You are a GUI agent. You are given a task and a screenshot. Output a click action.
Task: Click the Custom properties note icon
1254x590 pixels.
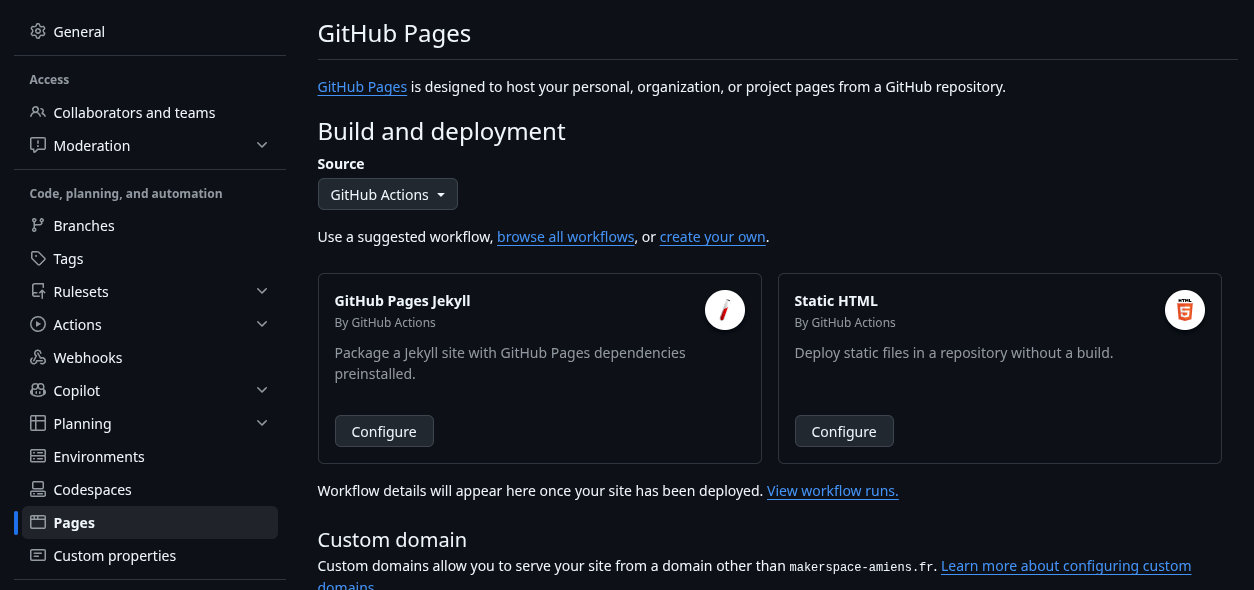38,555
